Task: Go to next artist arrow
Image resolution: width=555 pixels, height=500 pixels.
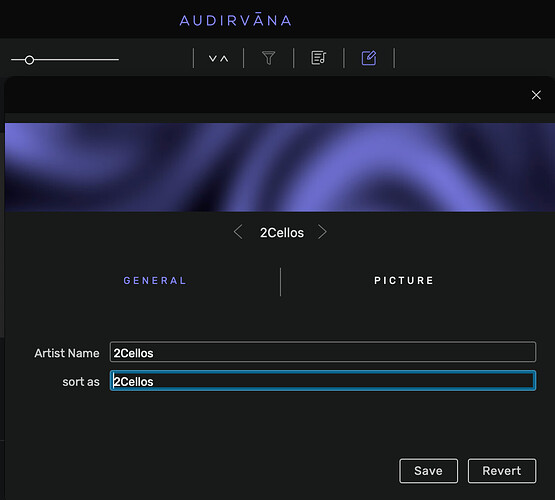Action: click(x=322, y=232)
